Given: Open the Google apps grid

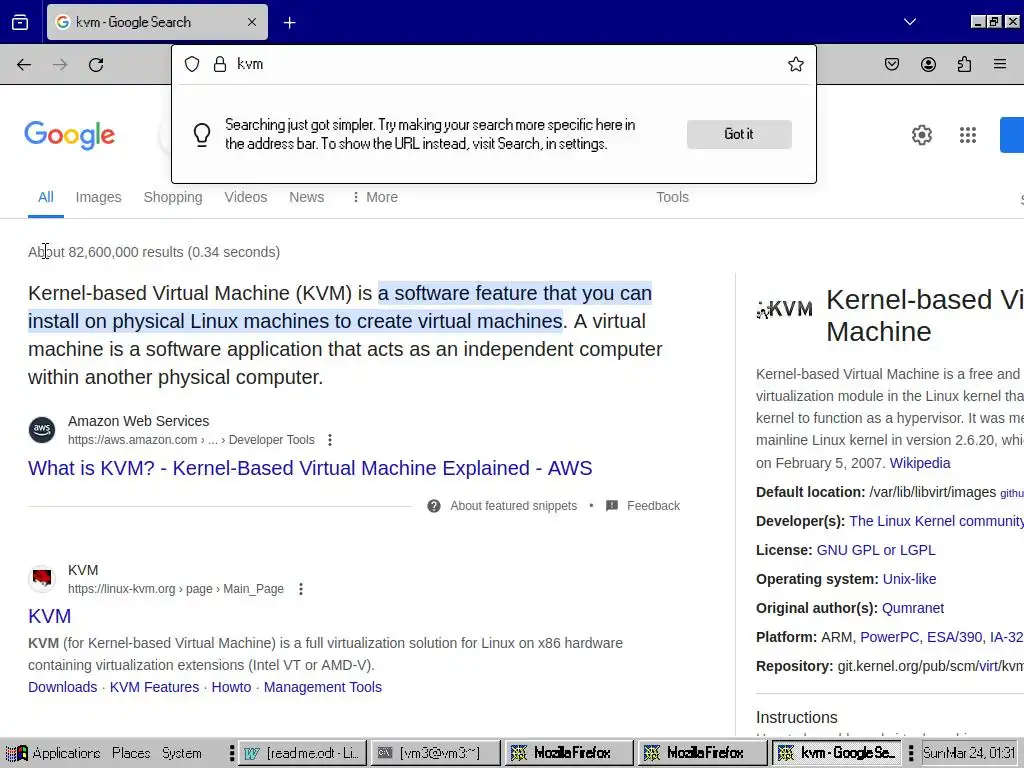Looking at the screenshot, I should pyautogui.click(x=968, y=135).
